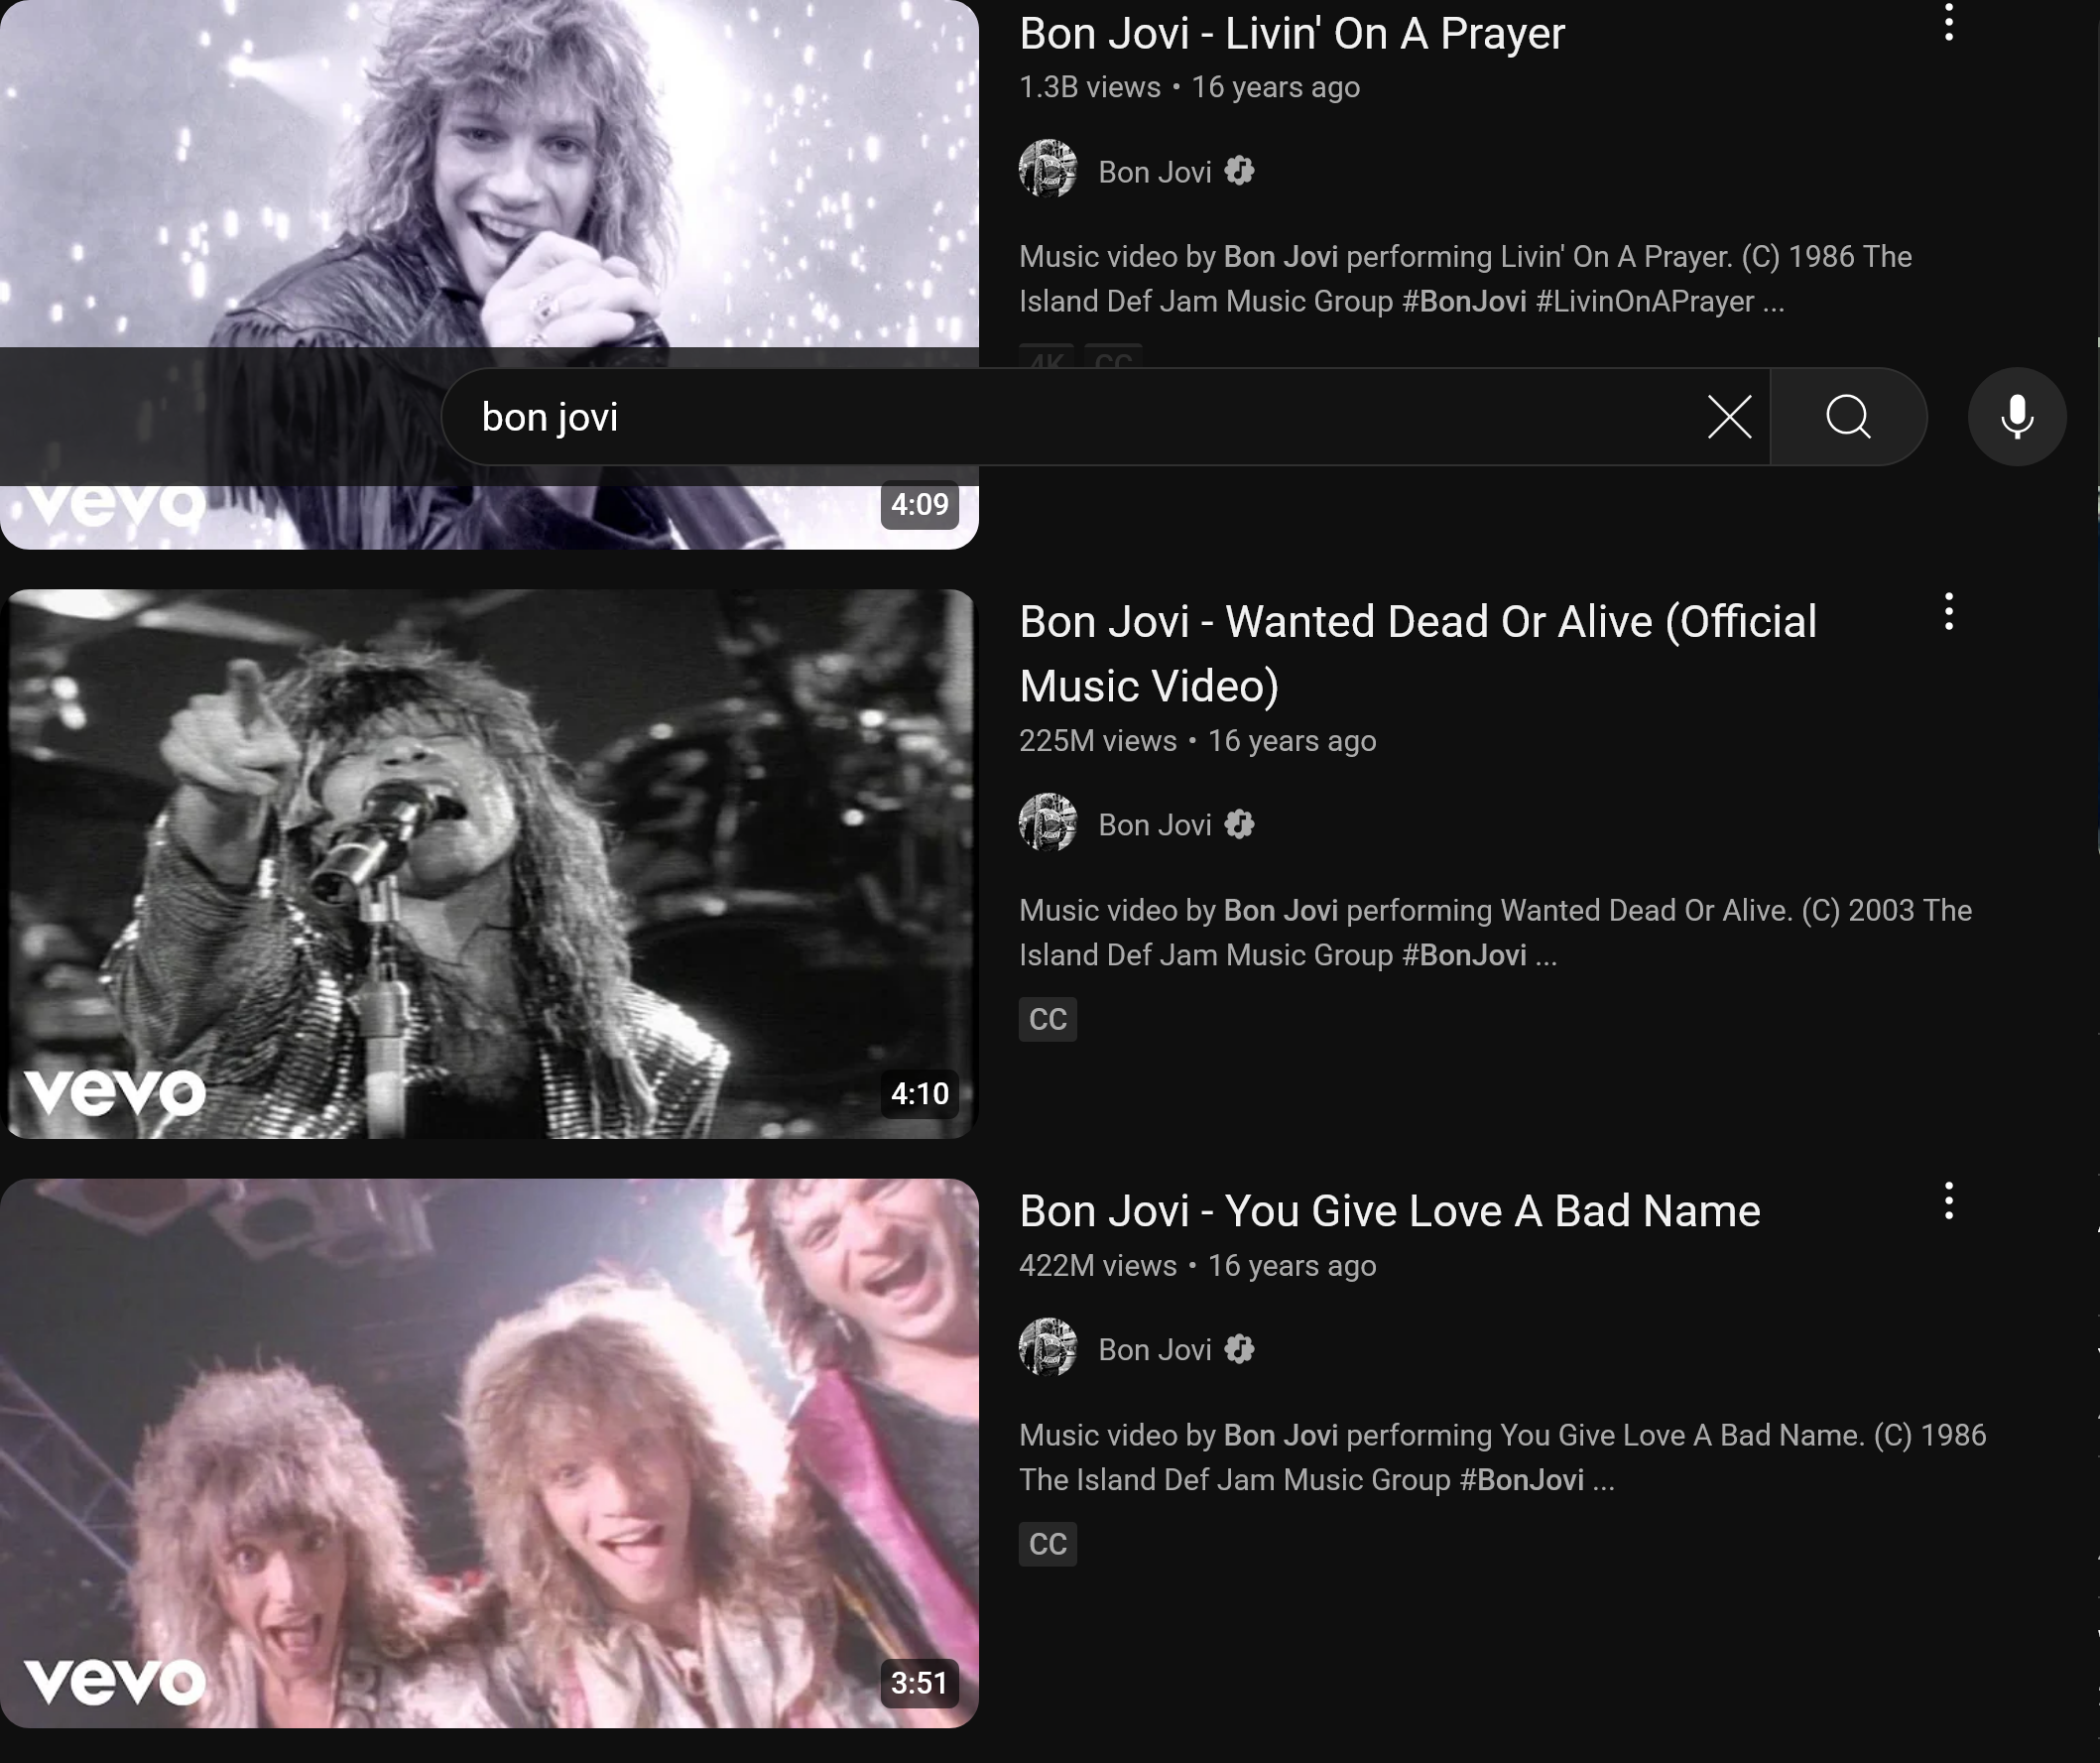Click the Bon Jovi channel name under Wanted Dead Or Alive
Screen dimensions: 2100x1763
coord(1154,825)
